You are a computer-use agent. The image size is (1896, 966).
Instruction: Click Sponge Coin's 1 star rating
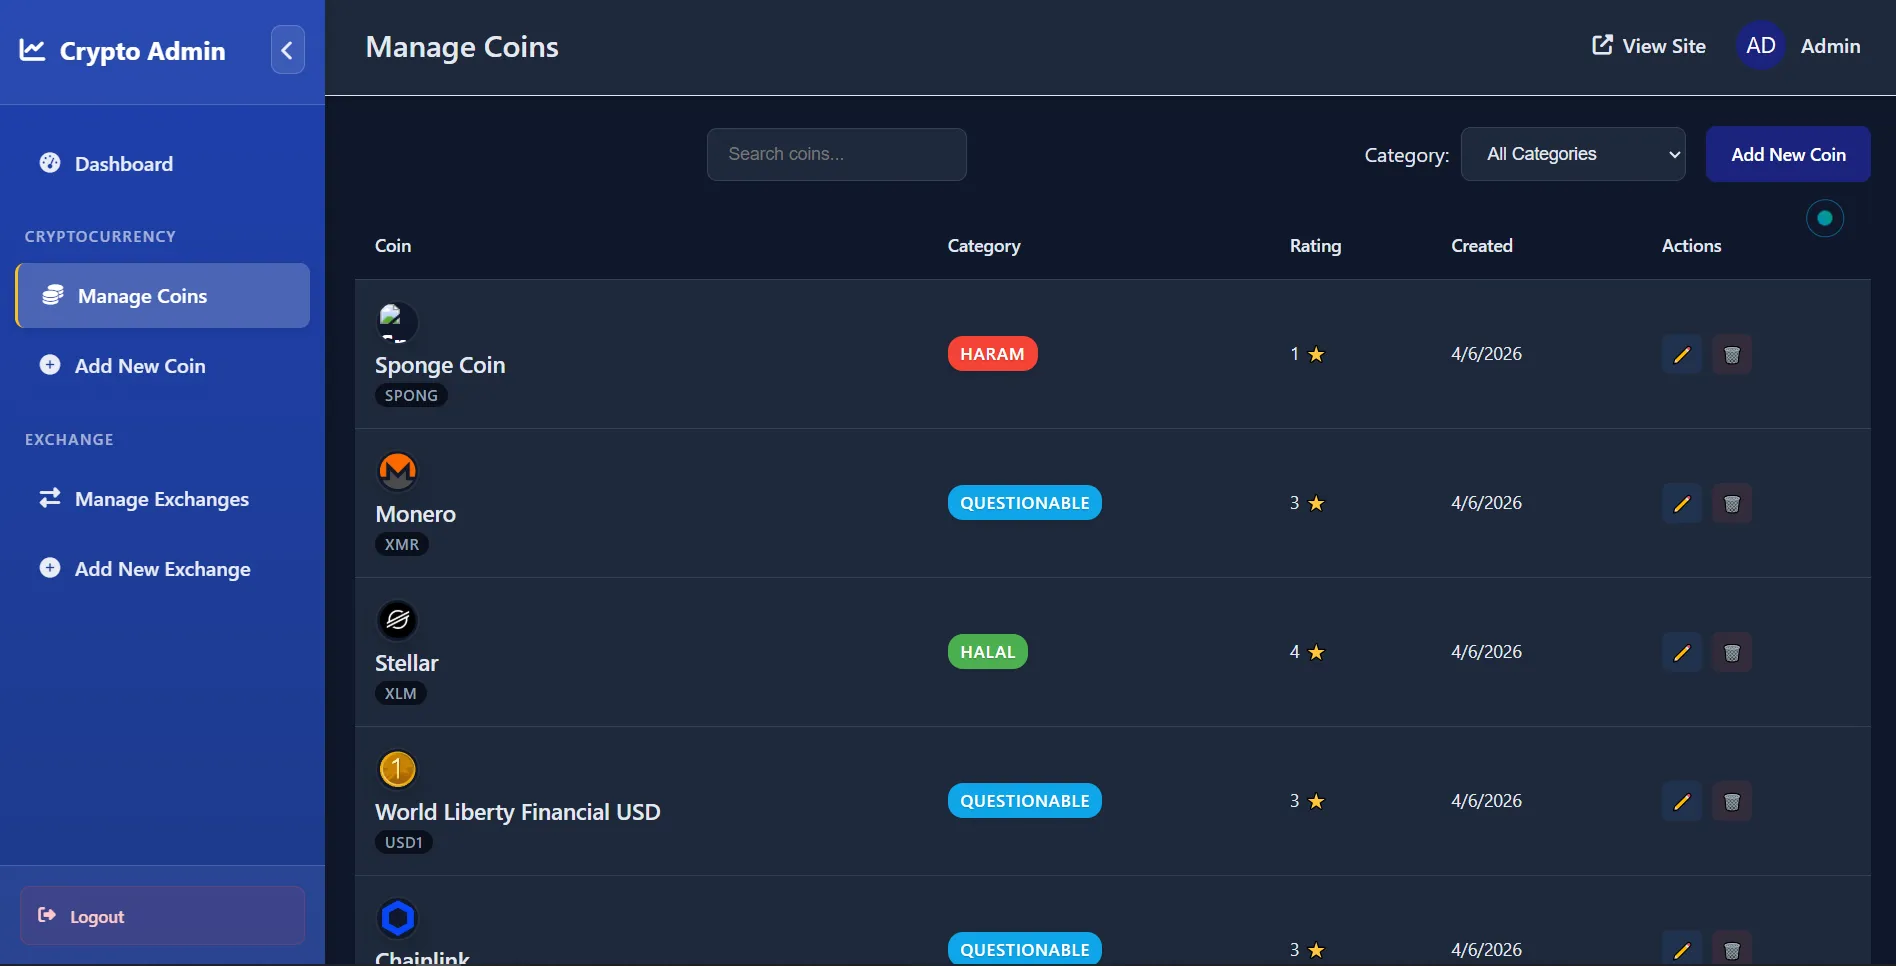(1307, 354)
